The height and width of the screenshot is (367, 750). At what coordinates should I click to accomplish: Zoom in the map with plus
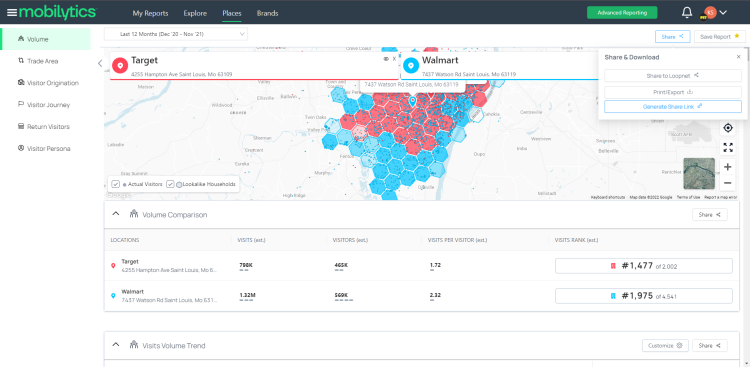tap(728, 167)
